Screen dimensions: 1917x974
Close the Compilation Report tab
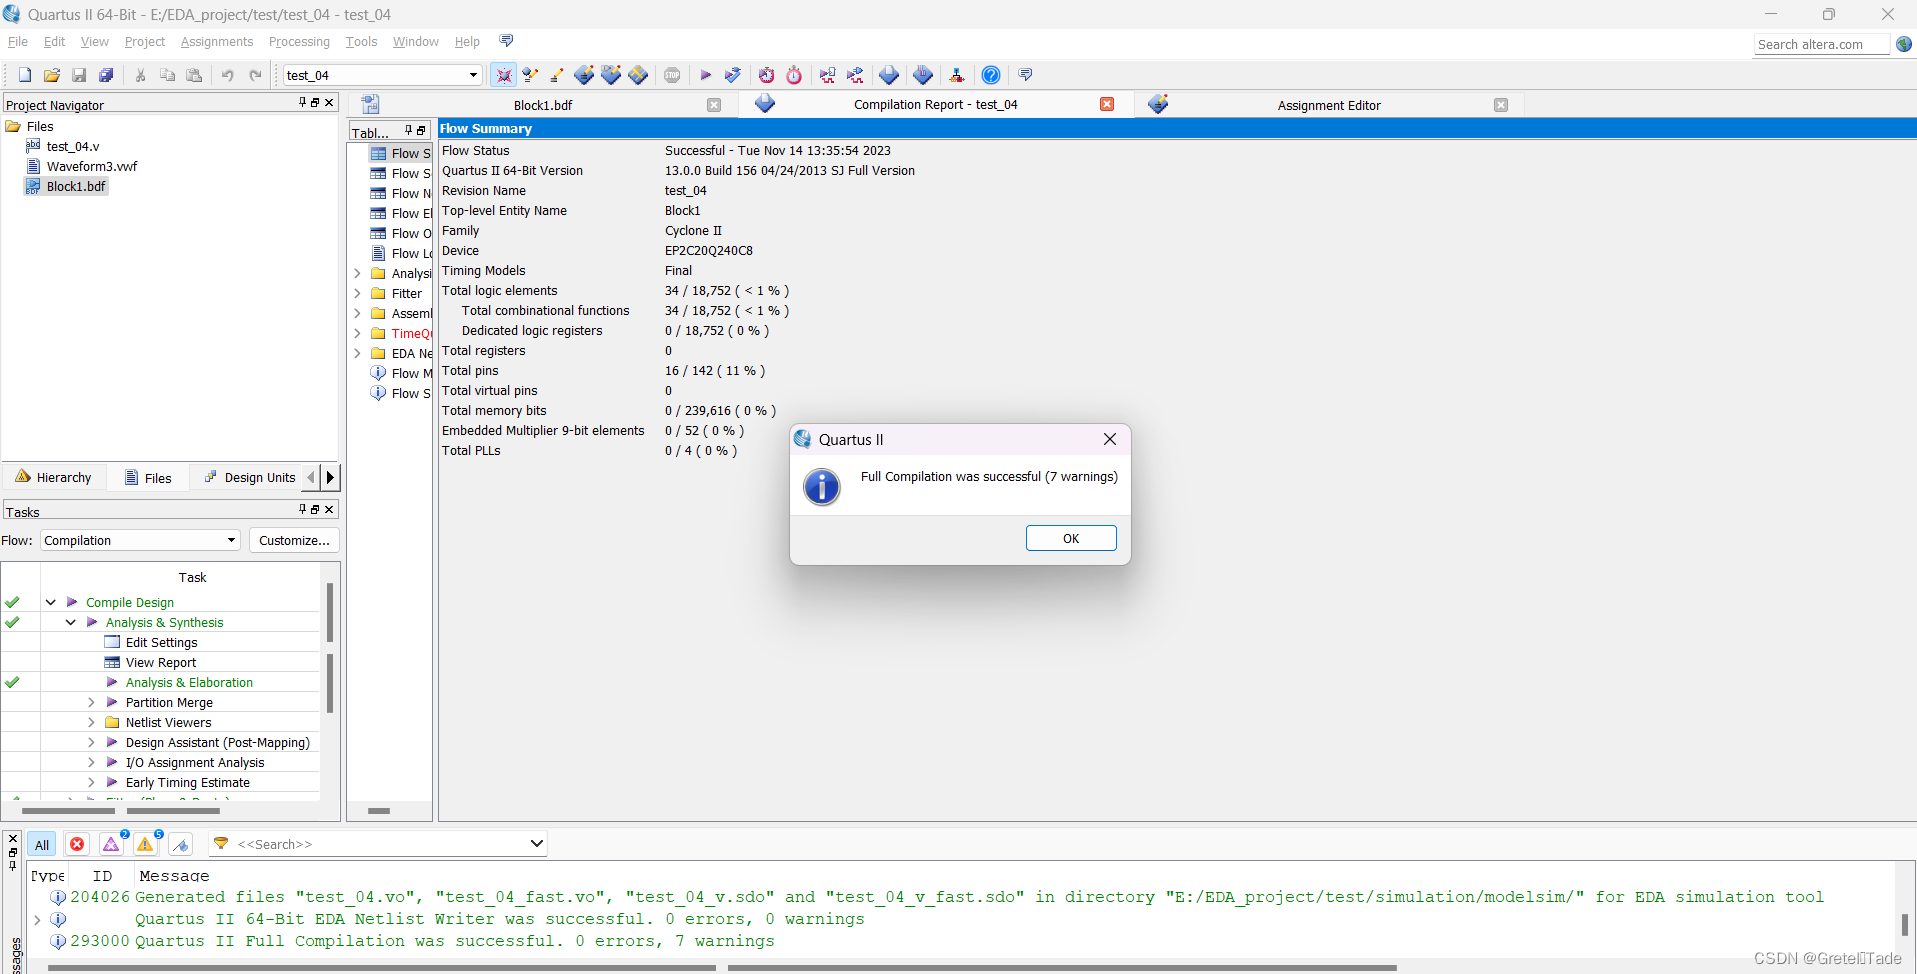point(1107,104)
